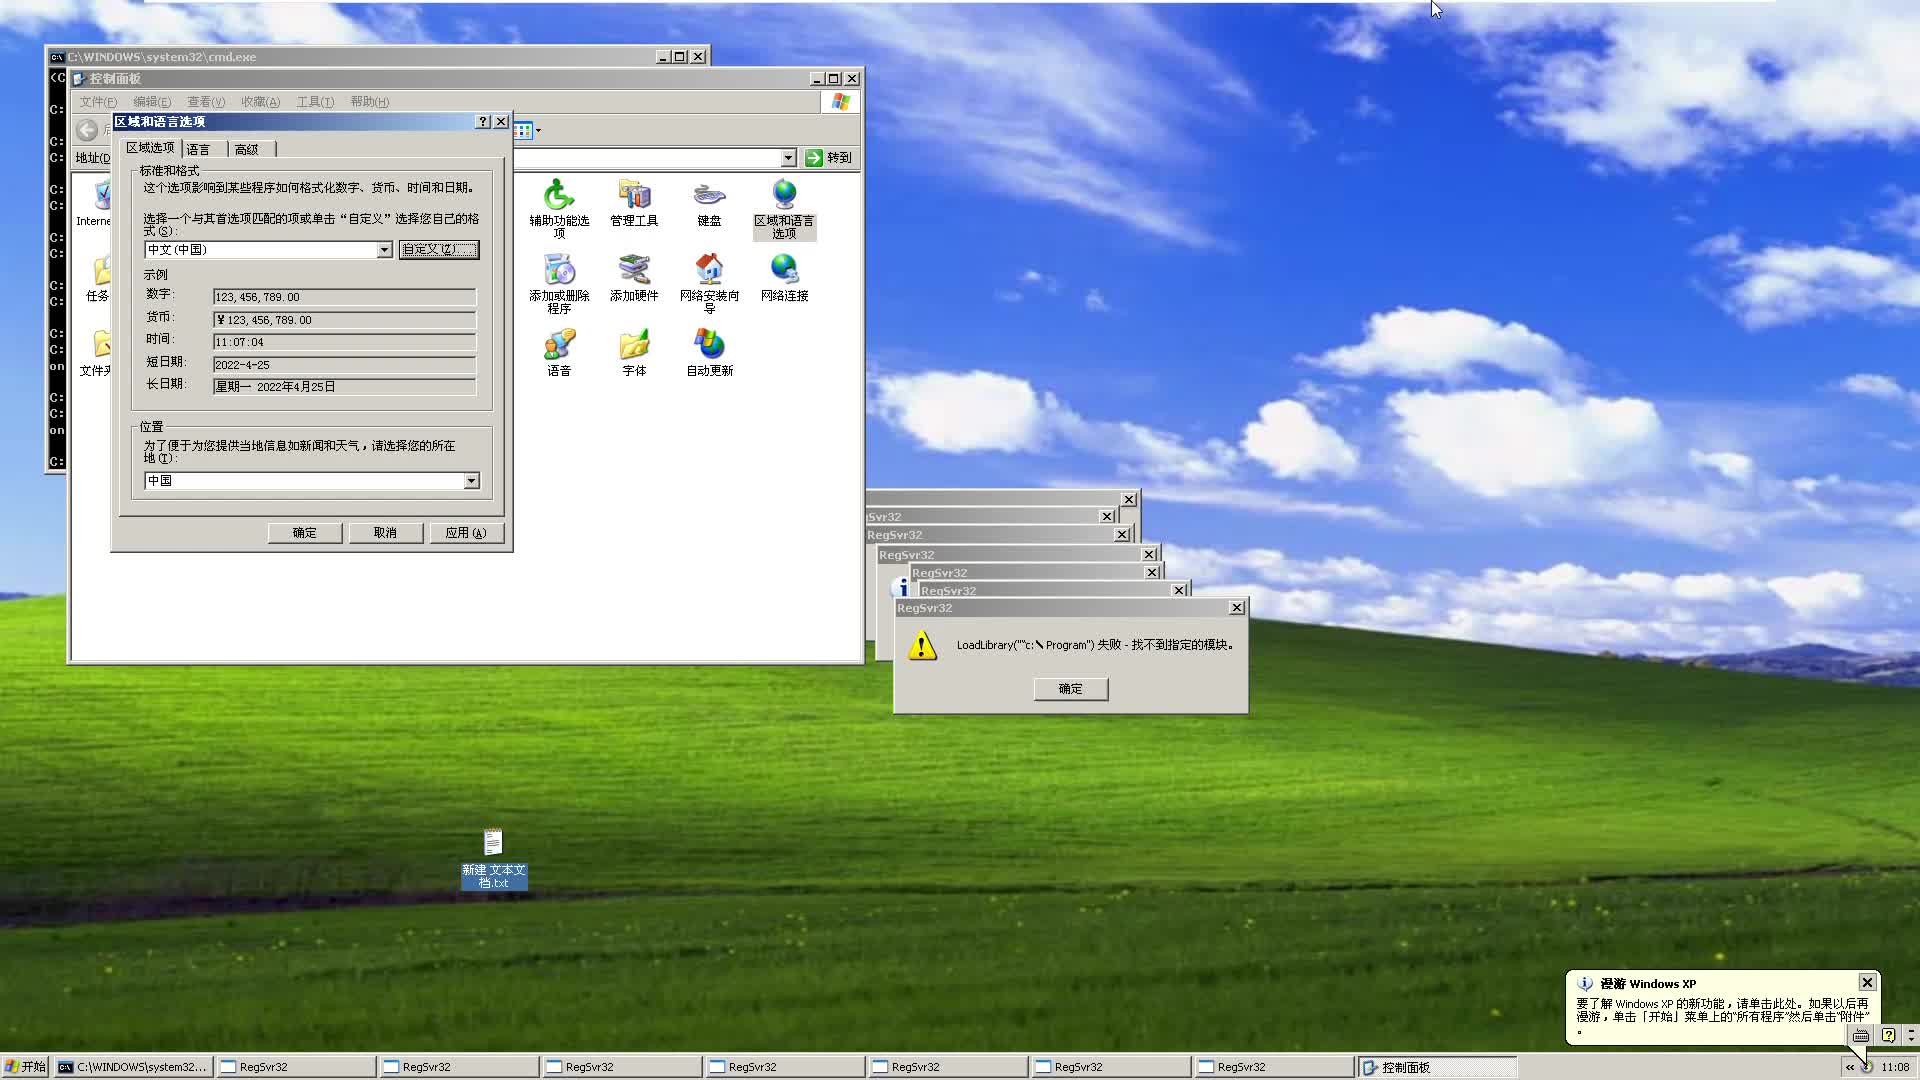Open the 编辑(E) menu
Image resolution: width=1920 pixels, height=1080 pixels.
pyautogui.click(x=152, y=102)
